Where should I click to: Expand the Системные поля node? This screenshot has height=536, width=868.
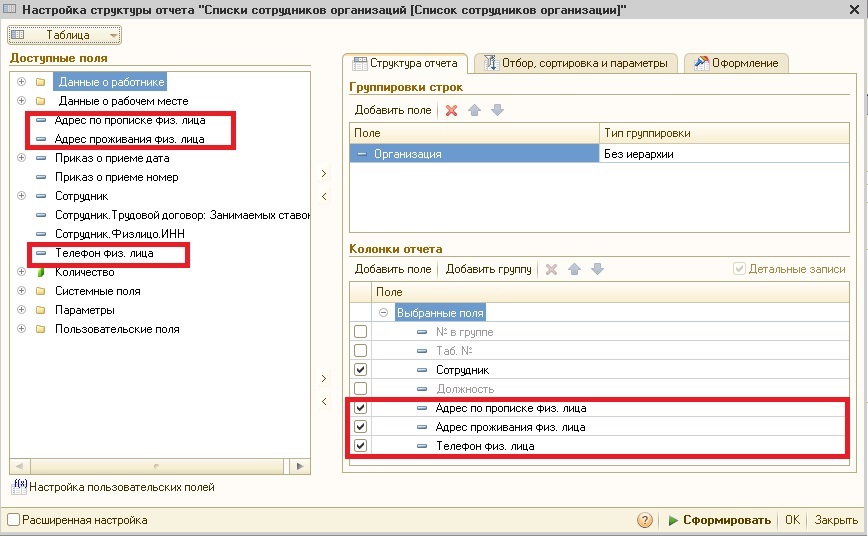[21, 290]
